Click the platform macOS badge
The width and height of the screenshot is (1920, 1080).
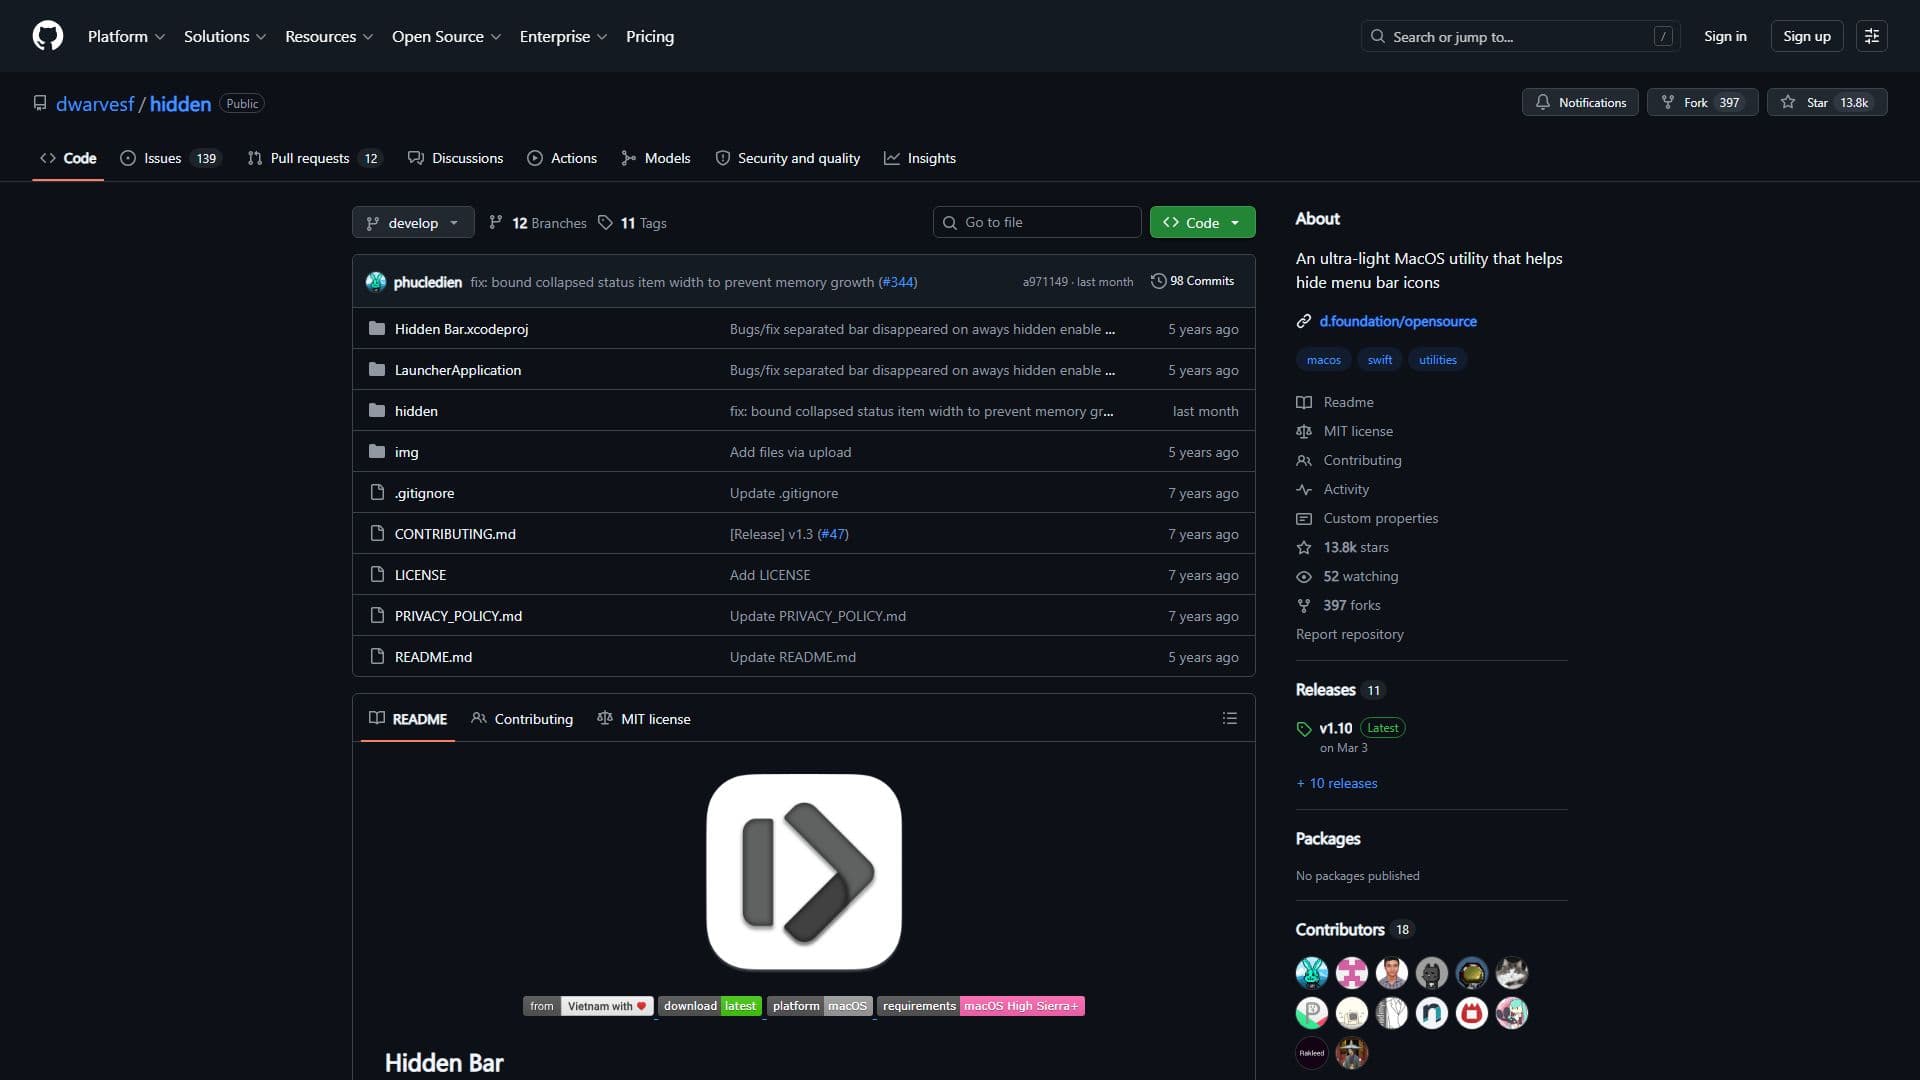point(820,1006)
